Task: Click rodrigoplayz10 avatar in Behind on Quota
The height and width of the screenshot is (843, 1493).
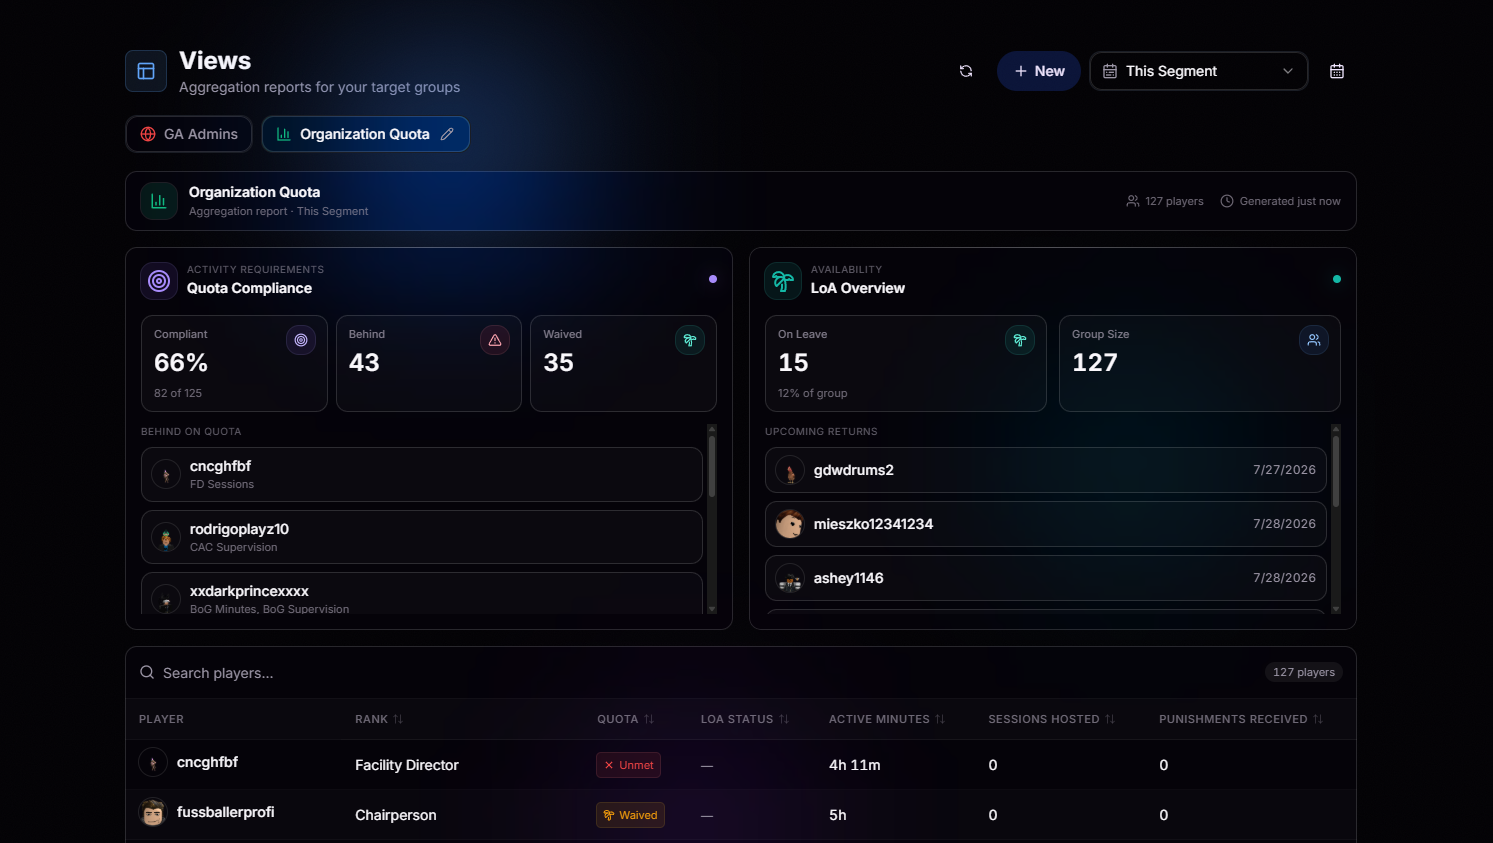Action: click(x=166, y=537)
